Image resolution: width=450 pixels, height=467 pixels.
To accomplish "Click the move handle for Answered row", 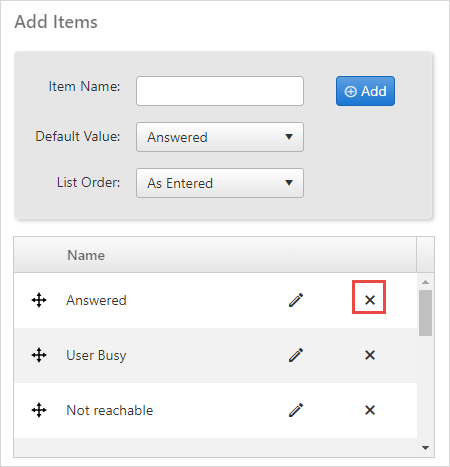I will pos(39,300).
